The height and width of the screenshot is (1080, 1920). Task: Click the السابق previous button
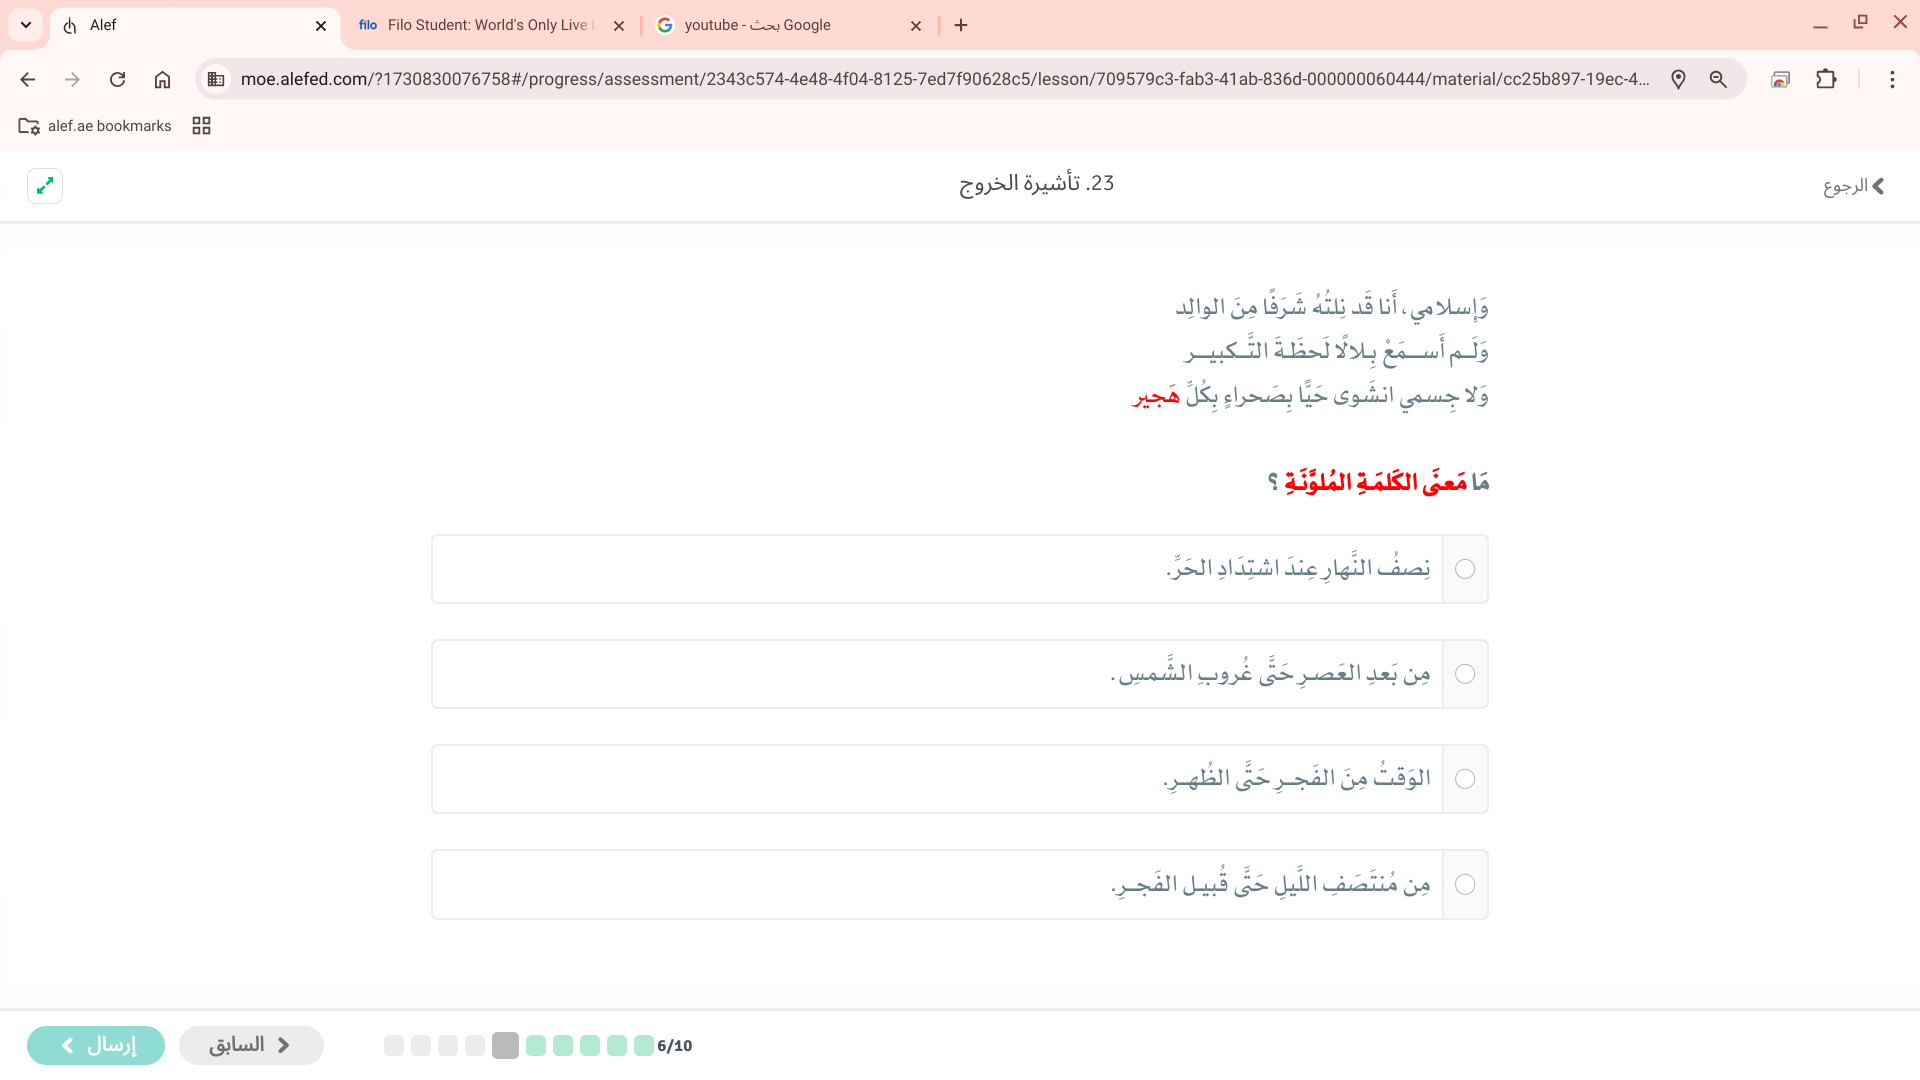(x=251, y=1045)
